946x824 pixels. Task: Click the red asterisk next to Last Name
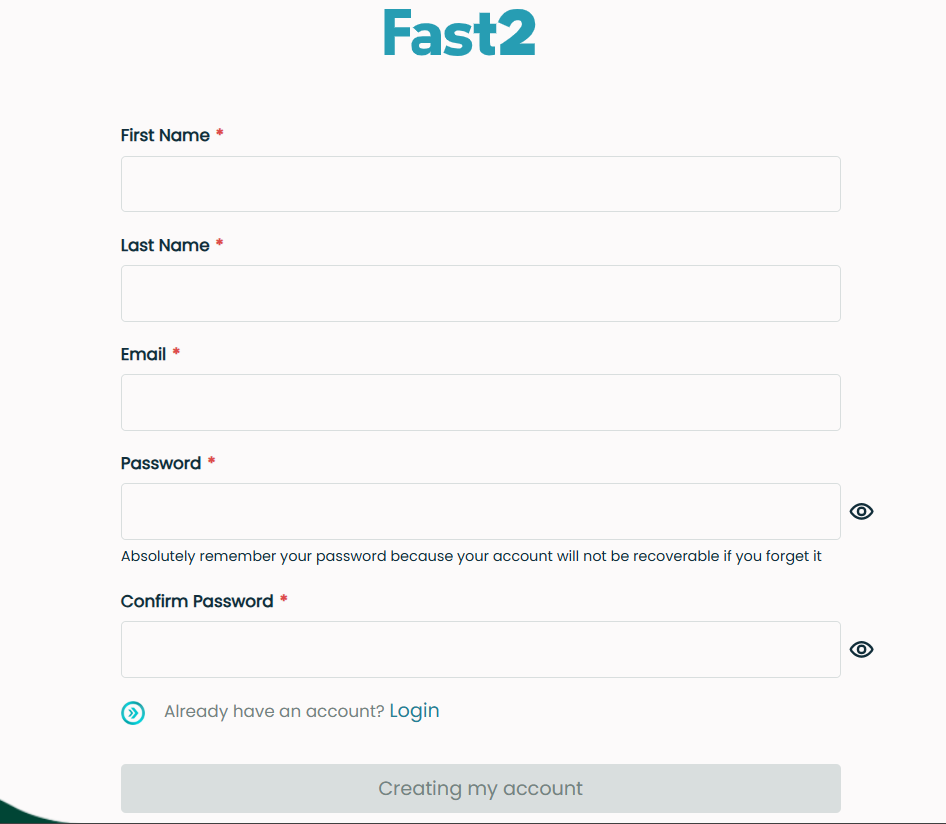tap(218, 242)
